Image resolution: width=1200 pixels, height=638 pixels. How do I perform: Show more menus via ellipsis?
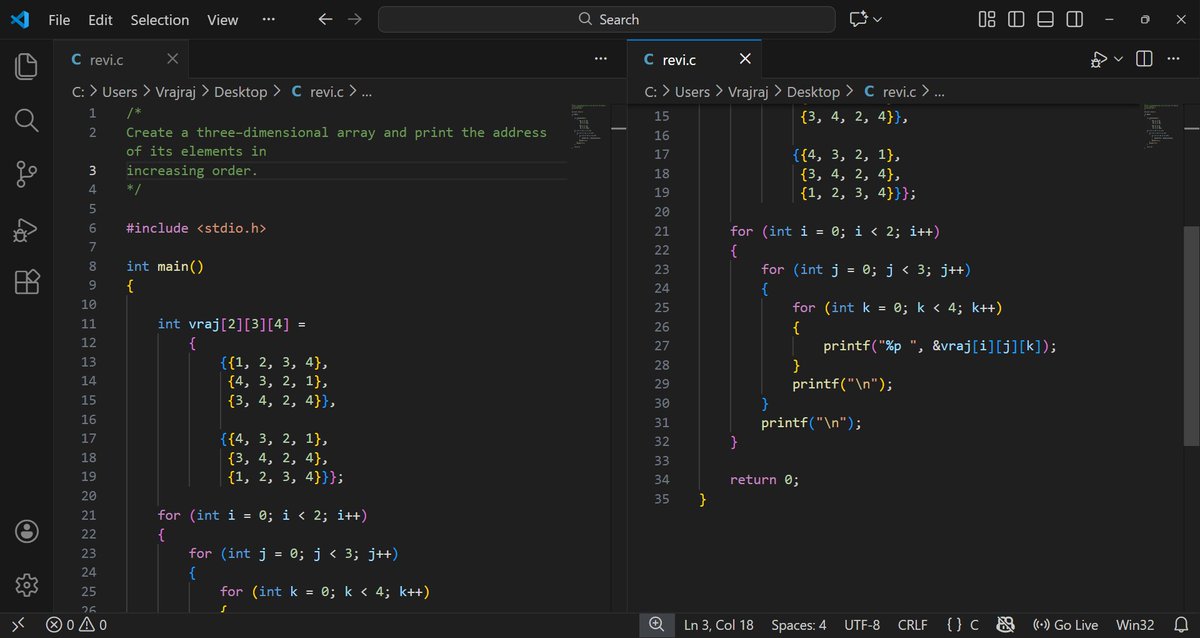point(268,19)
